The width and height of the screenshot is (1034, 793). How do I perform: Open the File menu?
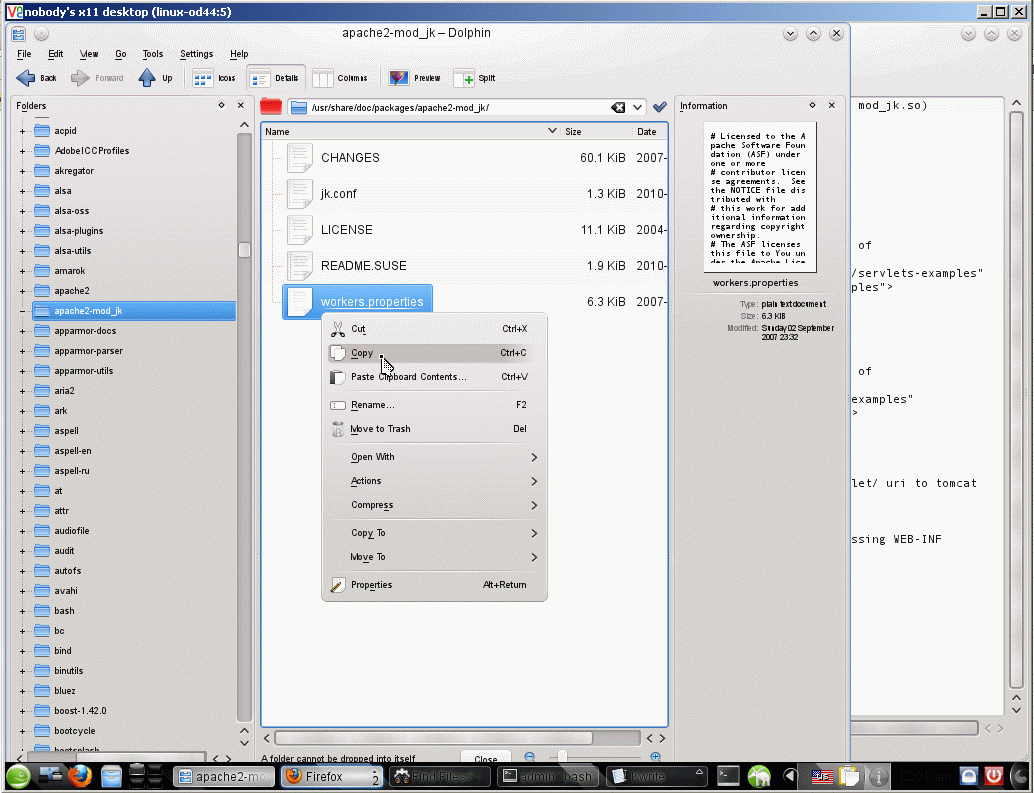[24, 54]
